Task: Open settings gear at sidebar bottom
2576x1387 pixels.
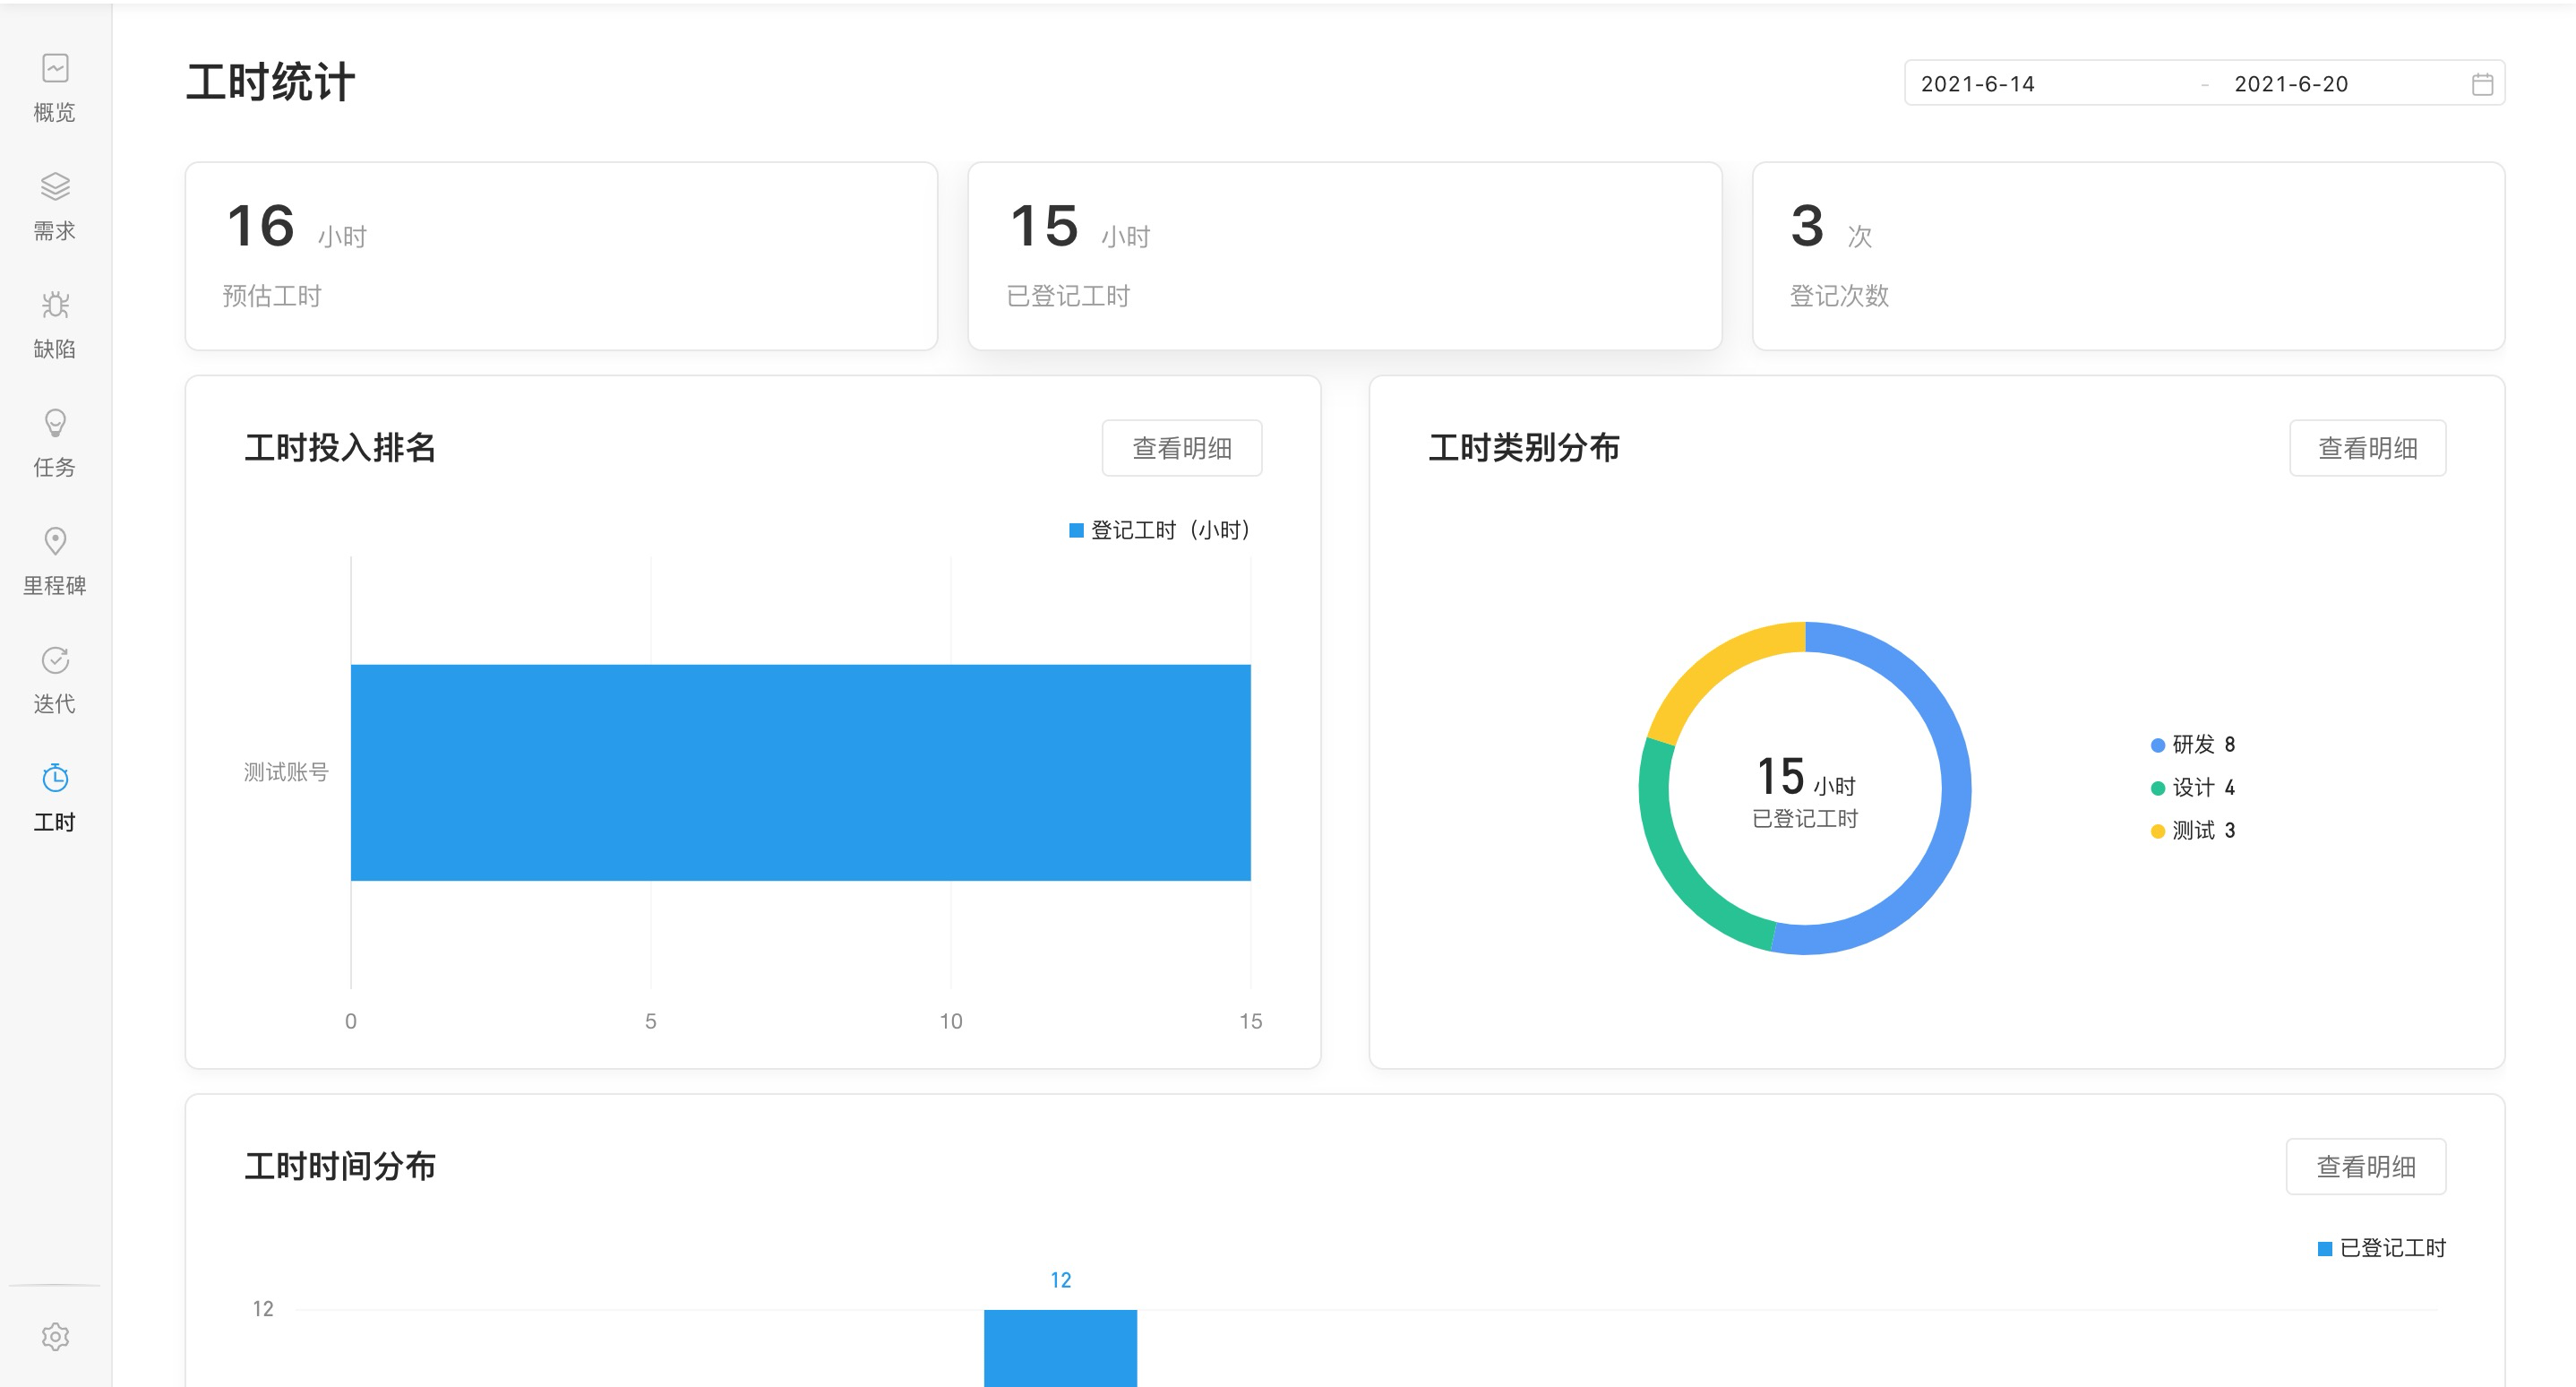Action: click(55, 1336)
